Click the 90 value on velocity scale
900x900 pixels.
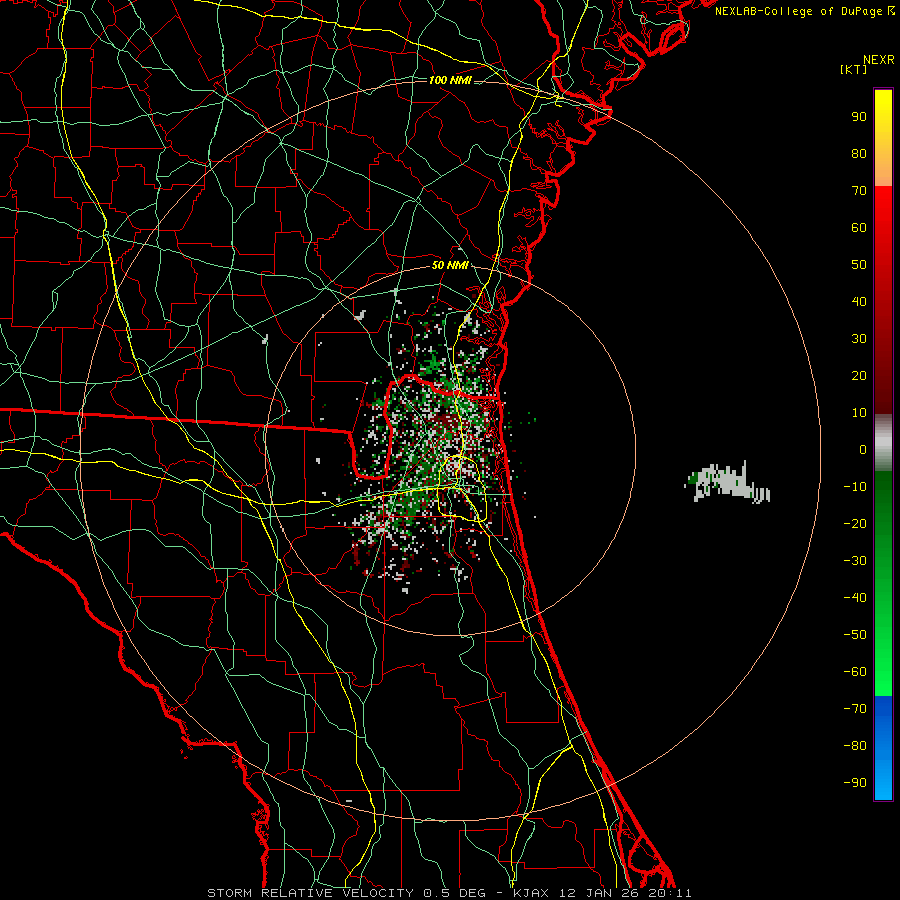859,117
